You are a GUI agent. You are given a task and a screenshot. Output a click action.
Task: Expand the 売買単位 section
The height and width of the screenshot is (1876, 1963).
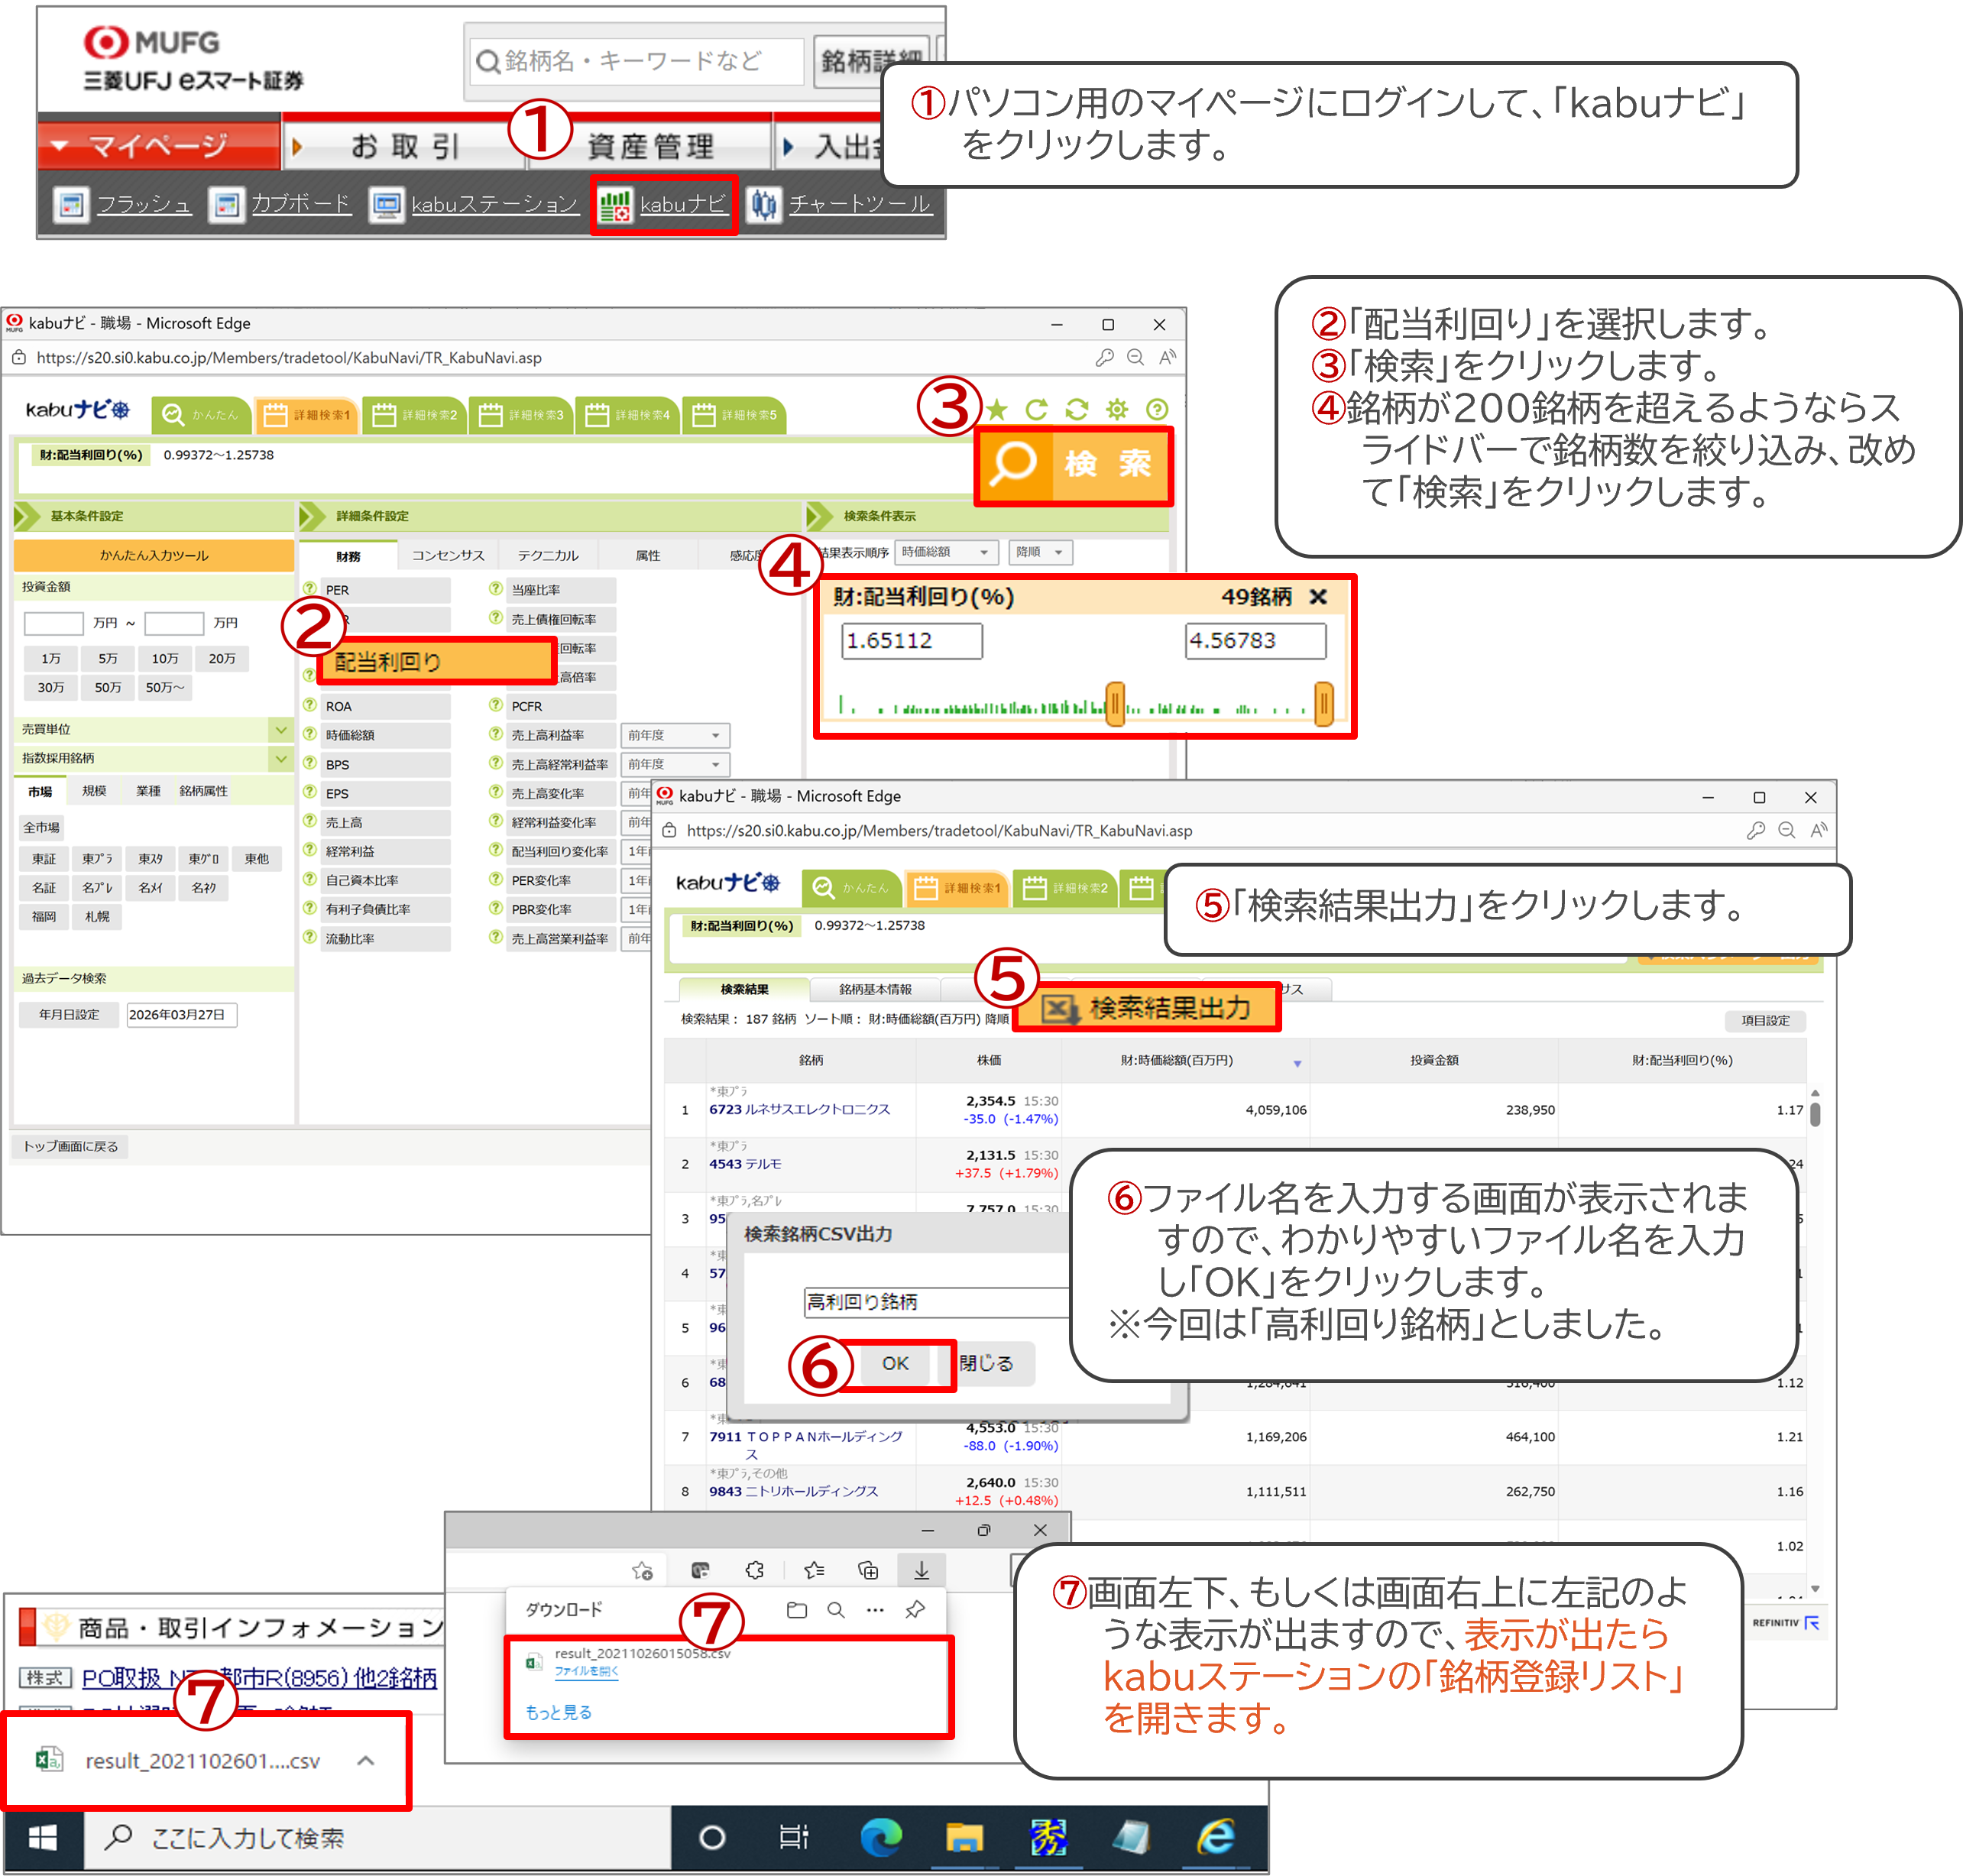click(280, 729)
